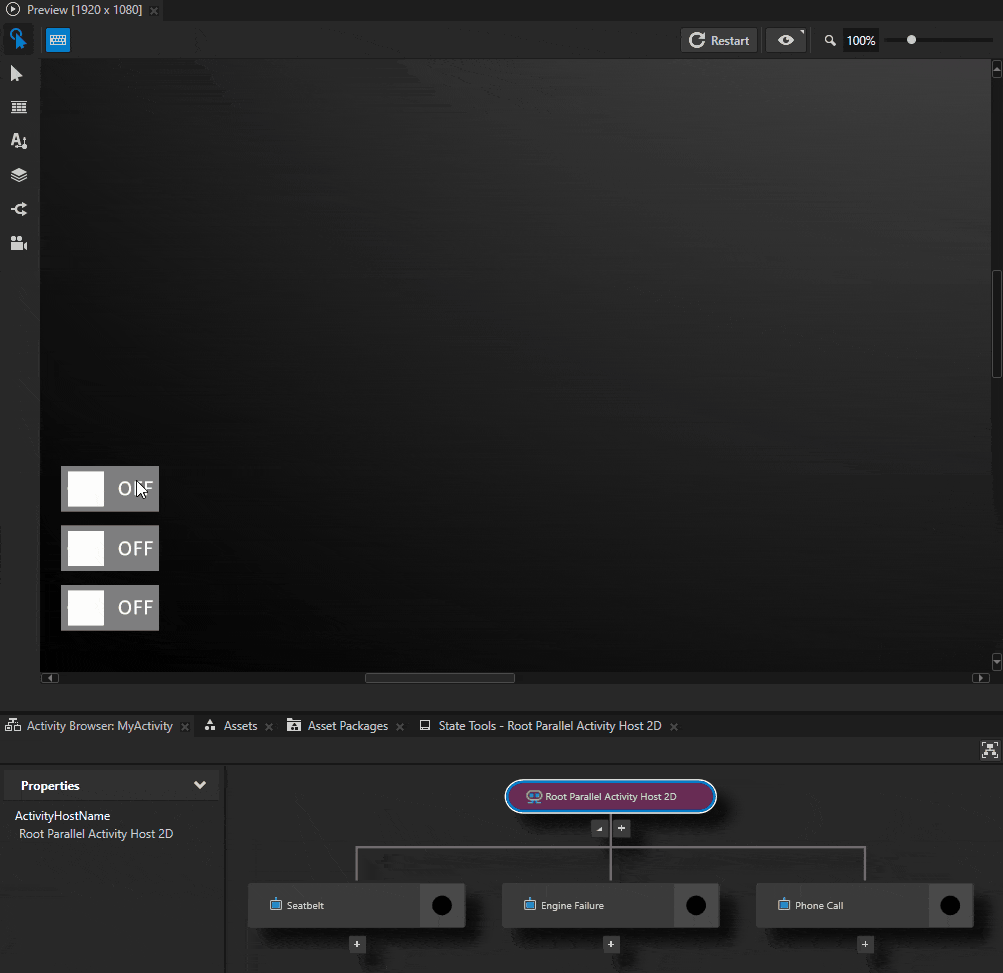
Task: Switch on the bottom OFF toggle
Action: [x=109, y=607]
